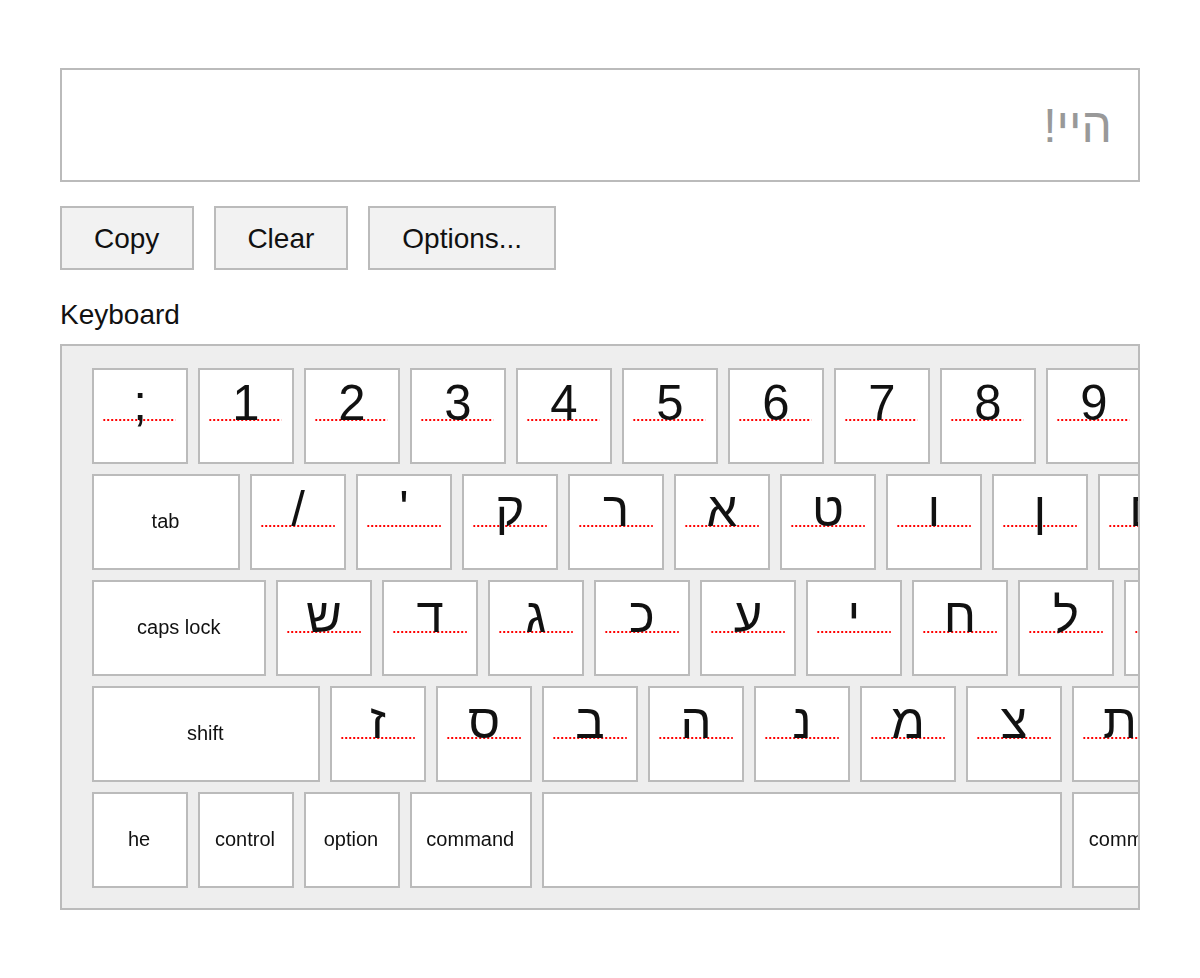The image size is (1200, 978).
Task: Tap the Hebrew letter ח key
Action: pyautogui.click(x=960, y=628)
